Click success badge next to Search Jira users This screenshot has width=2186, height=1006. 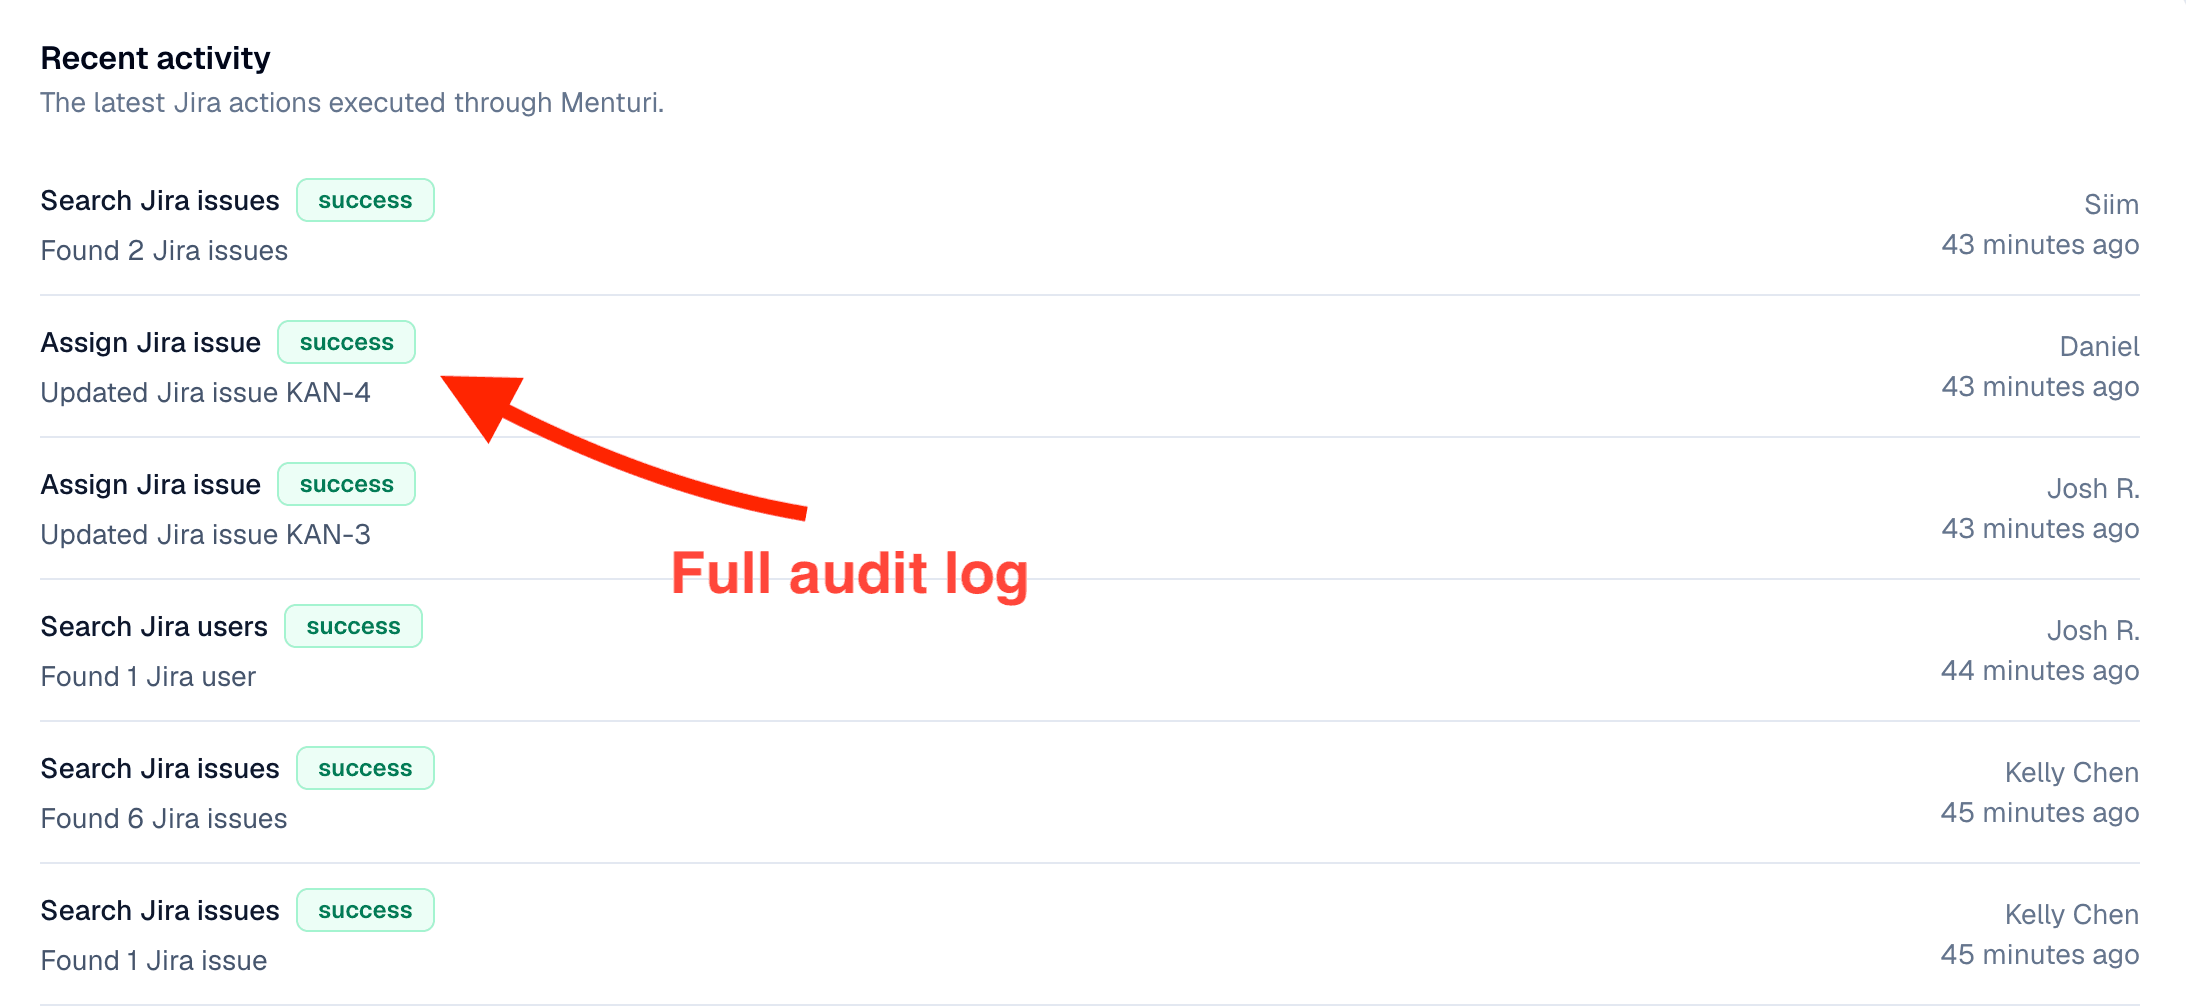(x=353, y=626)
